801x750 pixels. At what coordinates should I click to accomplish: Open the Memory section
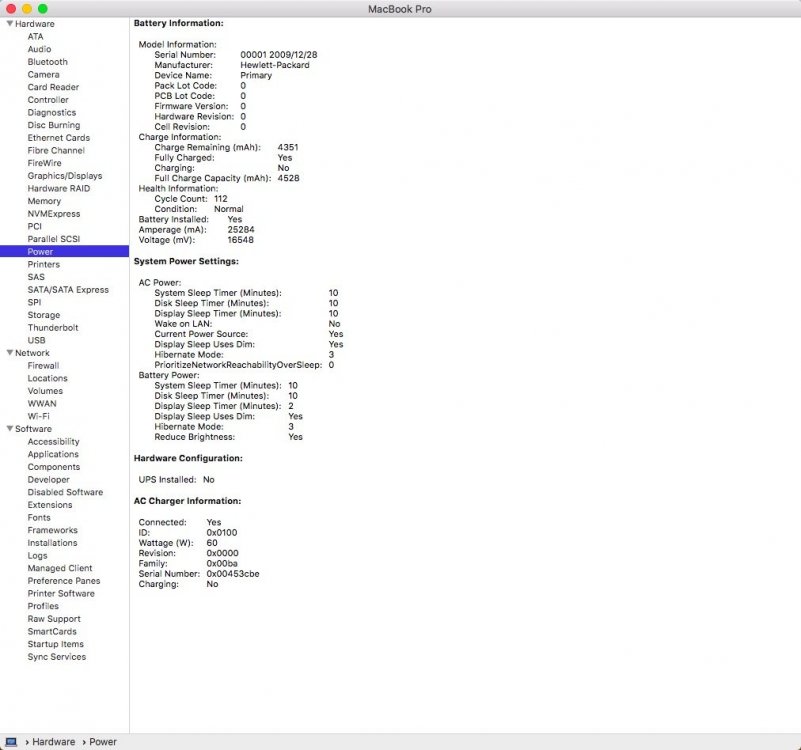click(44, 201)
